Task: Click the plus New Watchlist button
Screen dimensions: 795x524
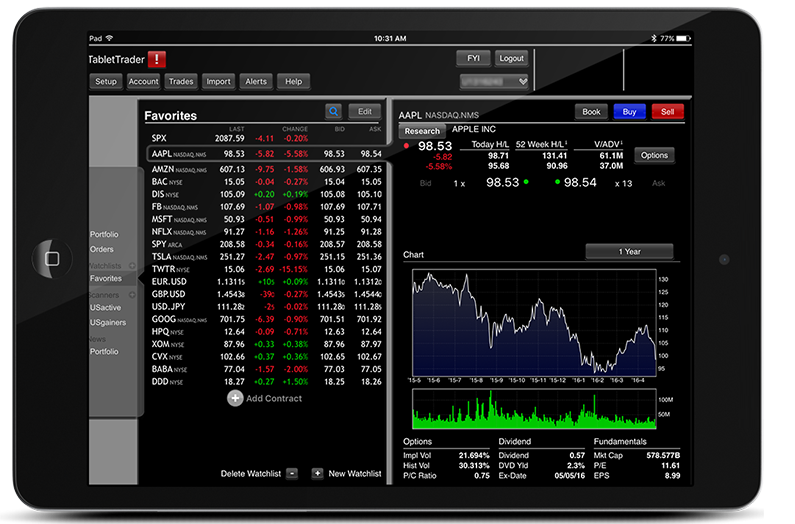Action: coord(317,473)
